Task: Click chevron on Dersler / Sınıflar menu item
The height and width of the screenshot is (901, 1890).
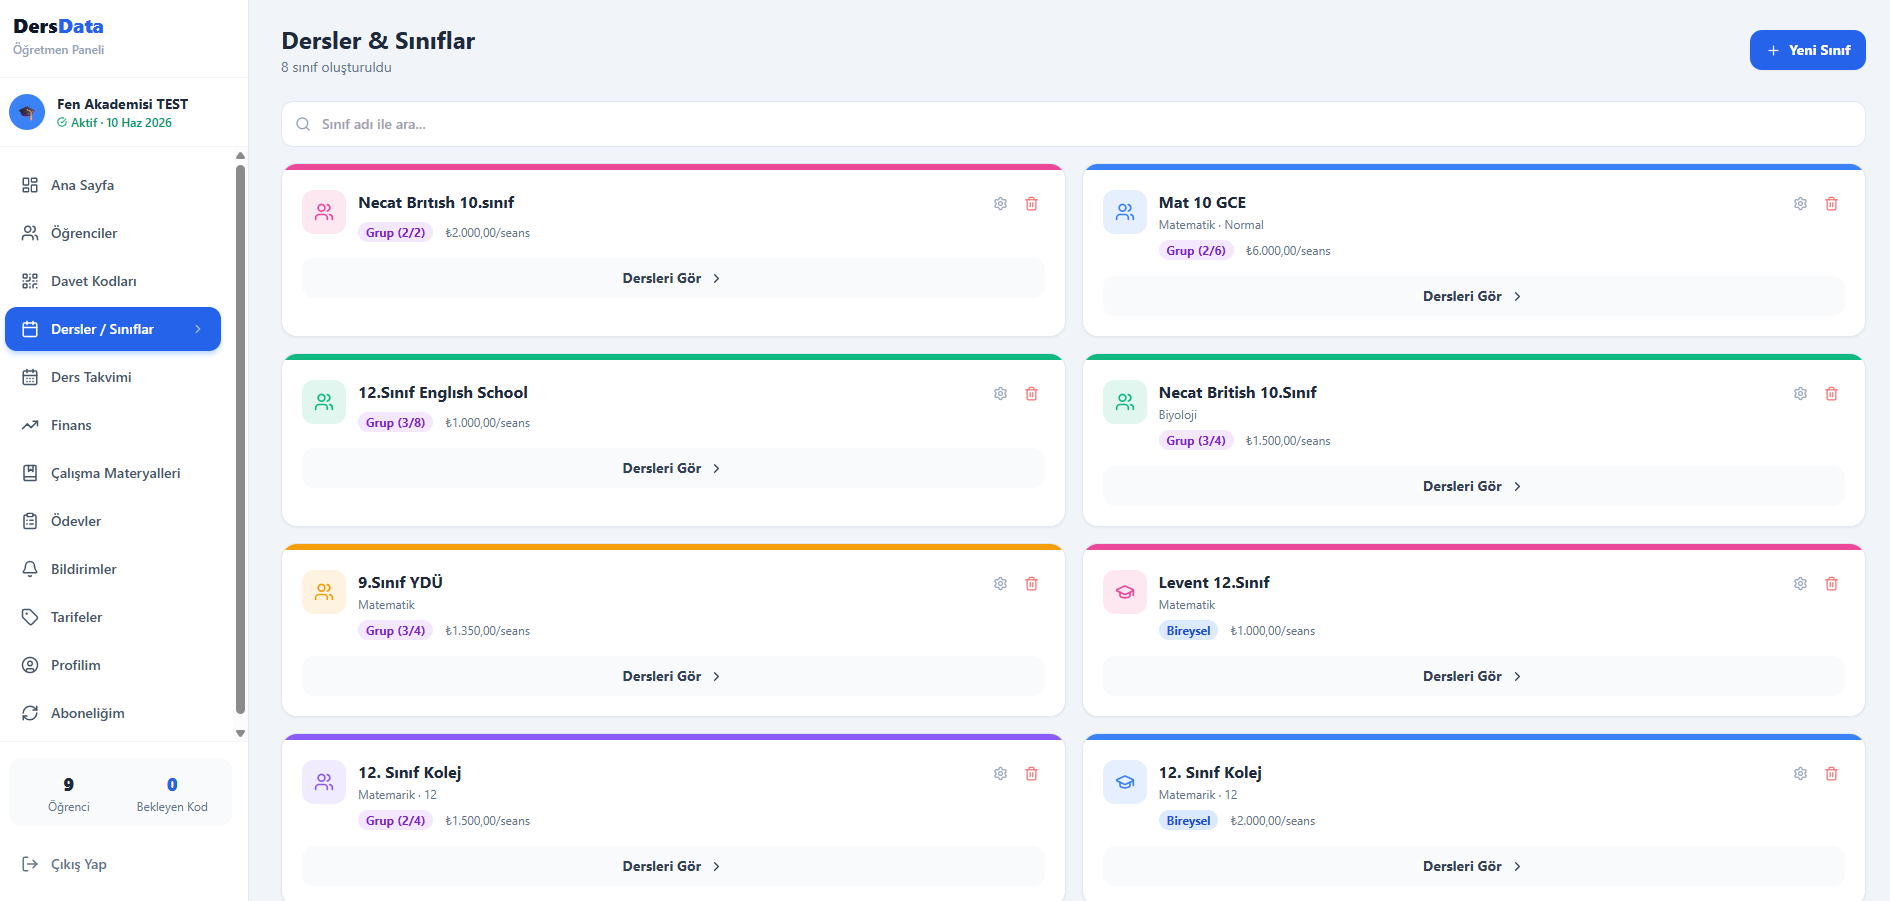Action: point(198,329)
